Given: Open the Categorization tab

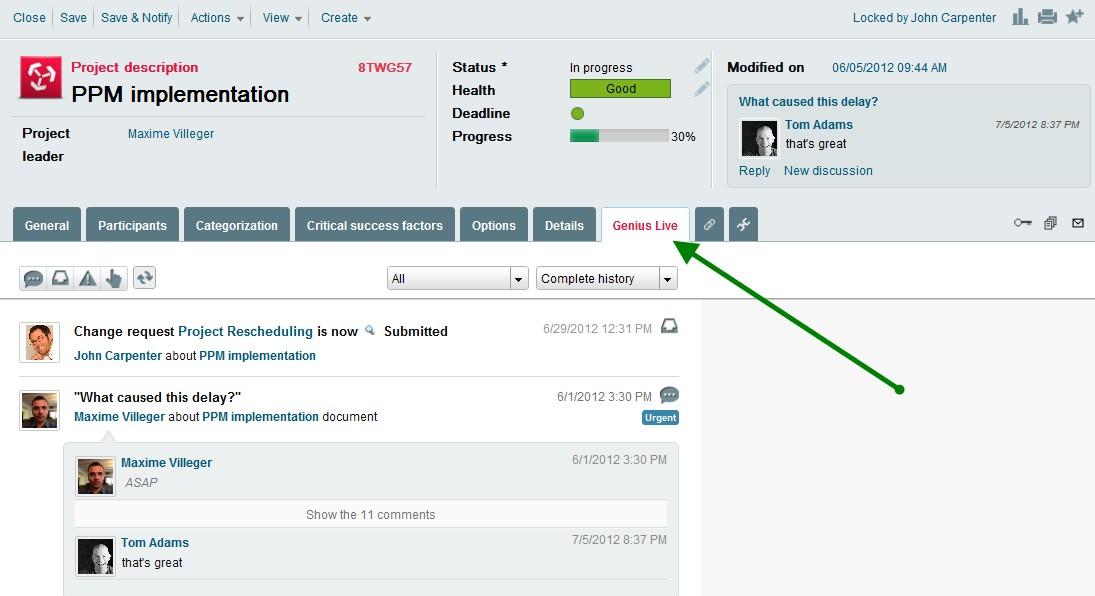Looking at the screenshot, I should pyautogui.click(x=237, y=225).
